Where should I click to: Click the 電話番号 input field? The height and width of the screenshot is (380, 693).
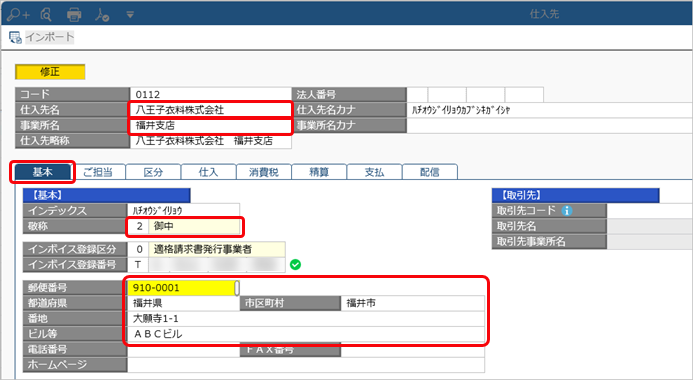(x=183, y=350)
